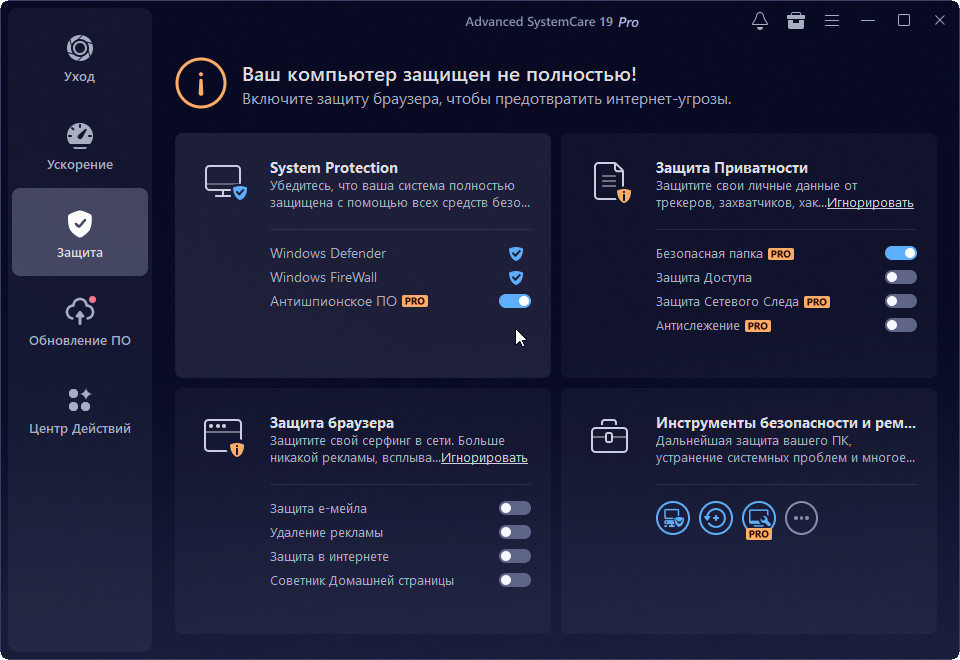Click Игнорировать link under Защита браузера
Screen dimensions: 960x660
click(484, 458)
